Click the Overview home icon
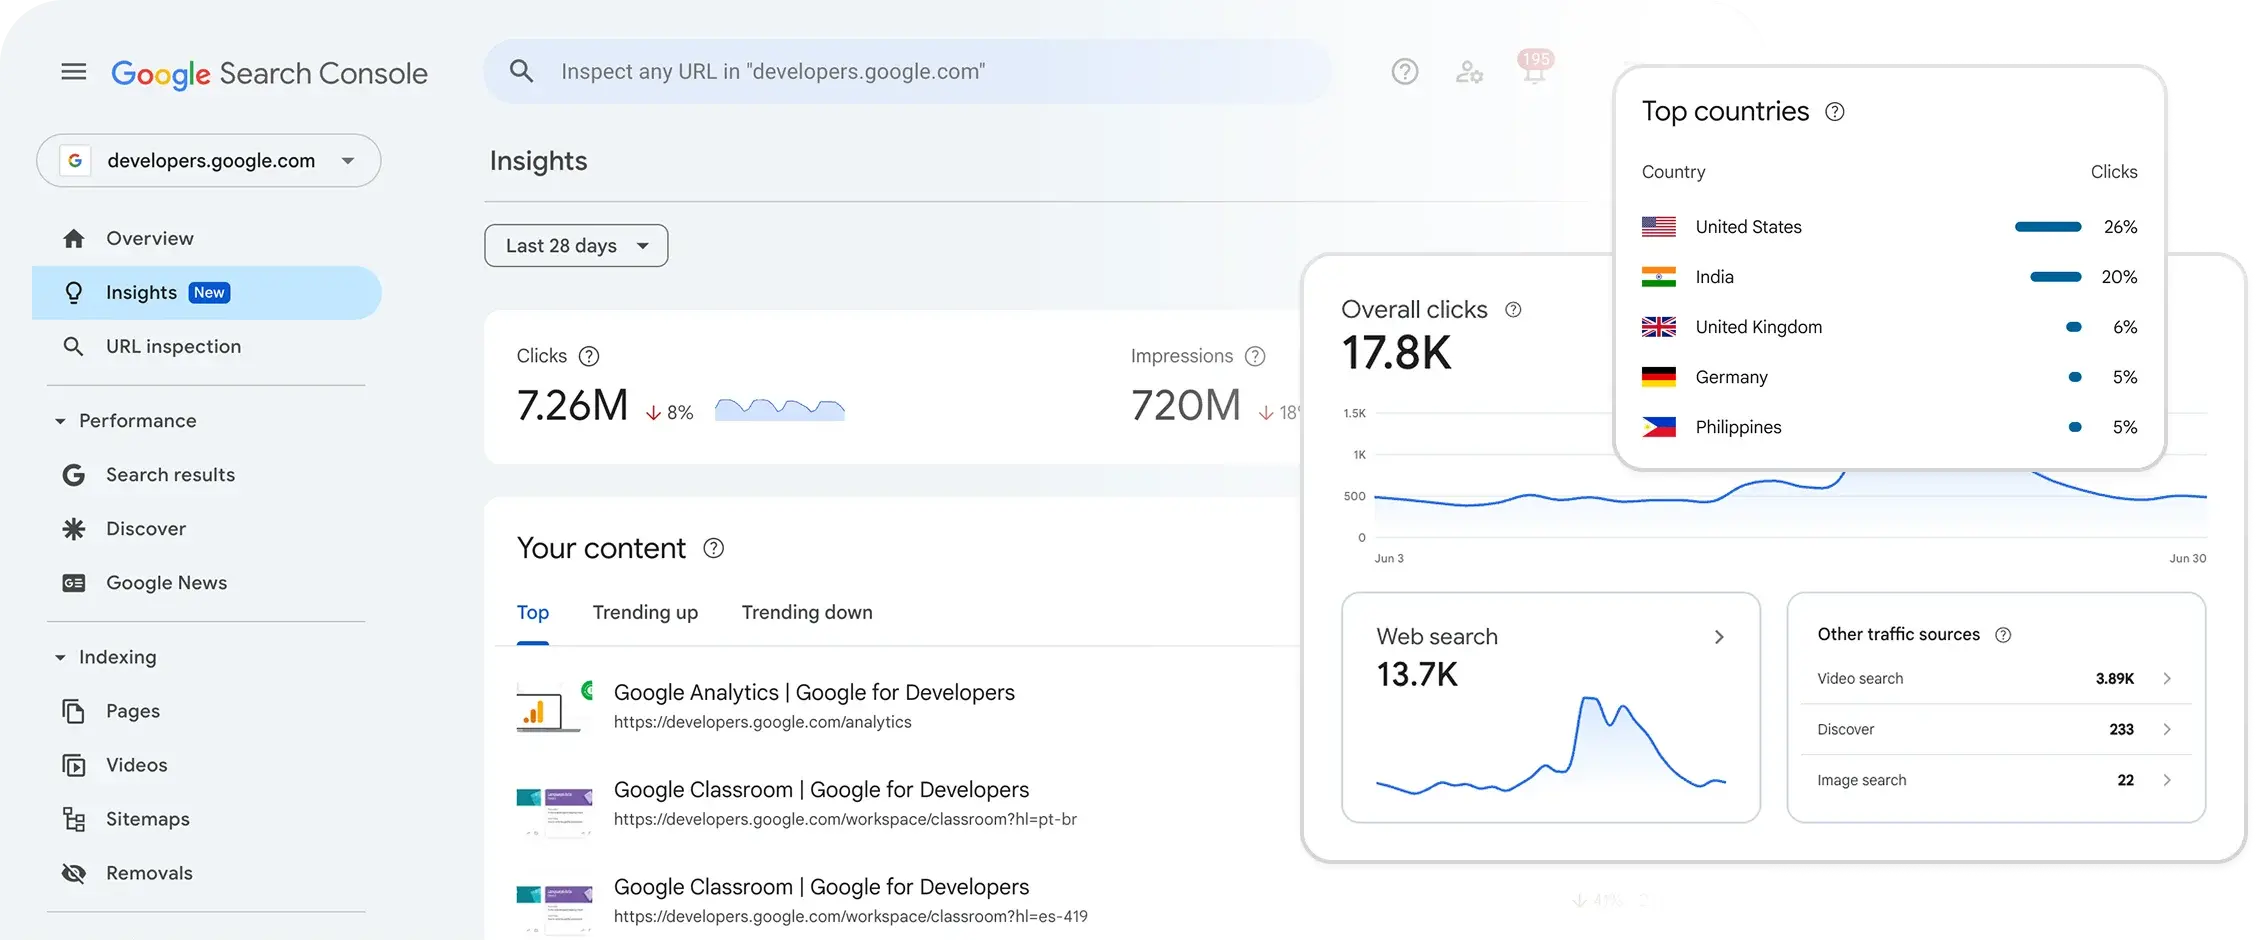2256x941 pixels. tap(73, 239)
